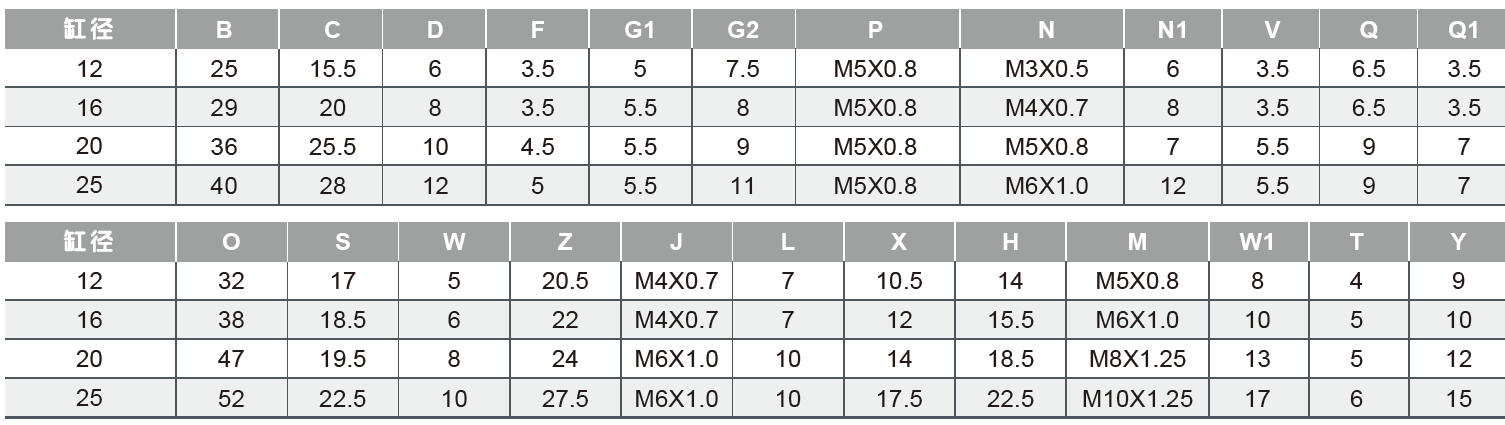This screenshot has height=425, width=1505.
Task: Click the 7.5 value under G2
Action: pyautogui.click(x=742, y=69)
